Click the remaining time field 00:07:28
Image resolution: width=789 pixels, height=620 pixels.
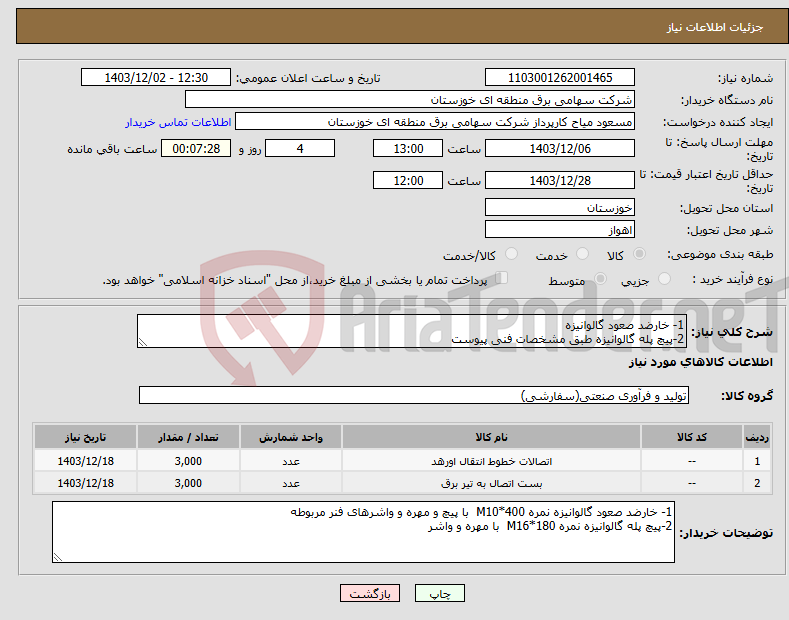[x=196, y=148]
